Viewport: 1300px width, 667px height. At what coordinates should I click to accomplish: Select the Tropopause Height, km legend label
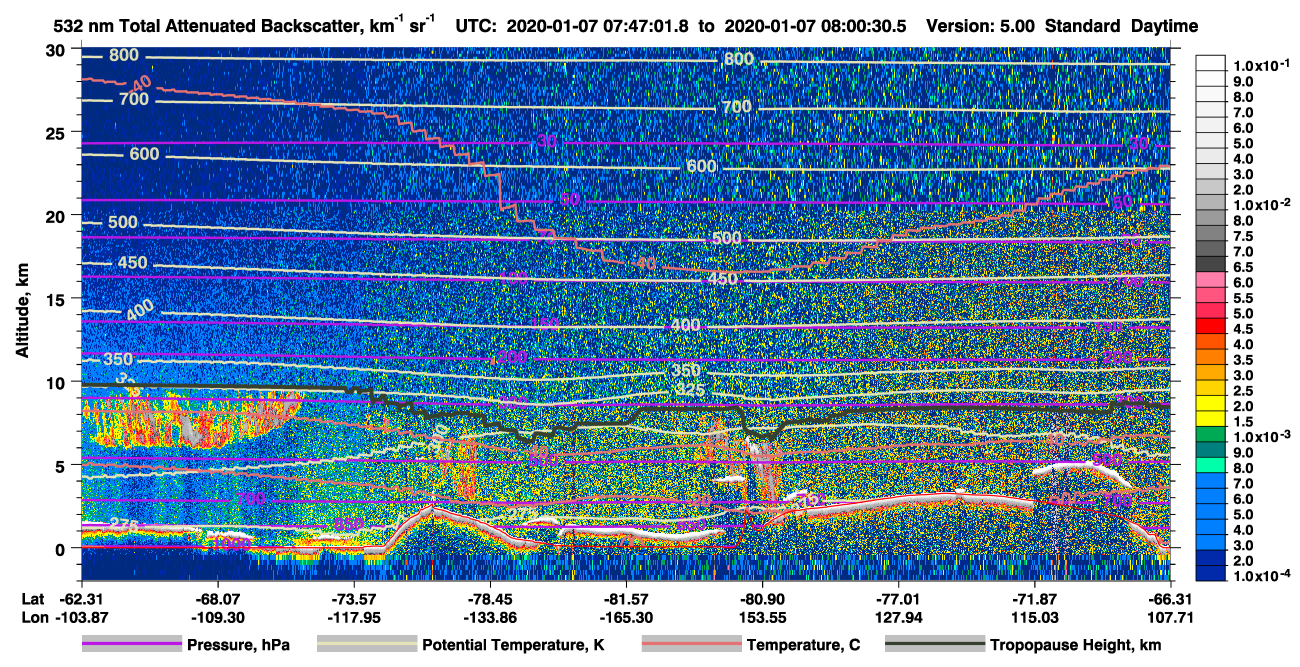(1076, 645)
